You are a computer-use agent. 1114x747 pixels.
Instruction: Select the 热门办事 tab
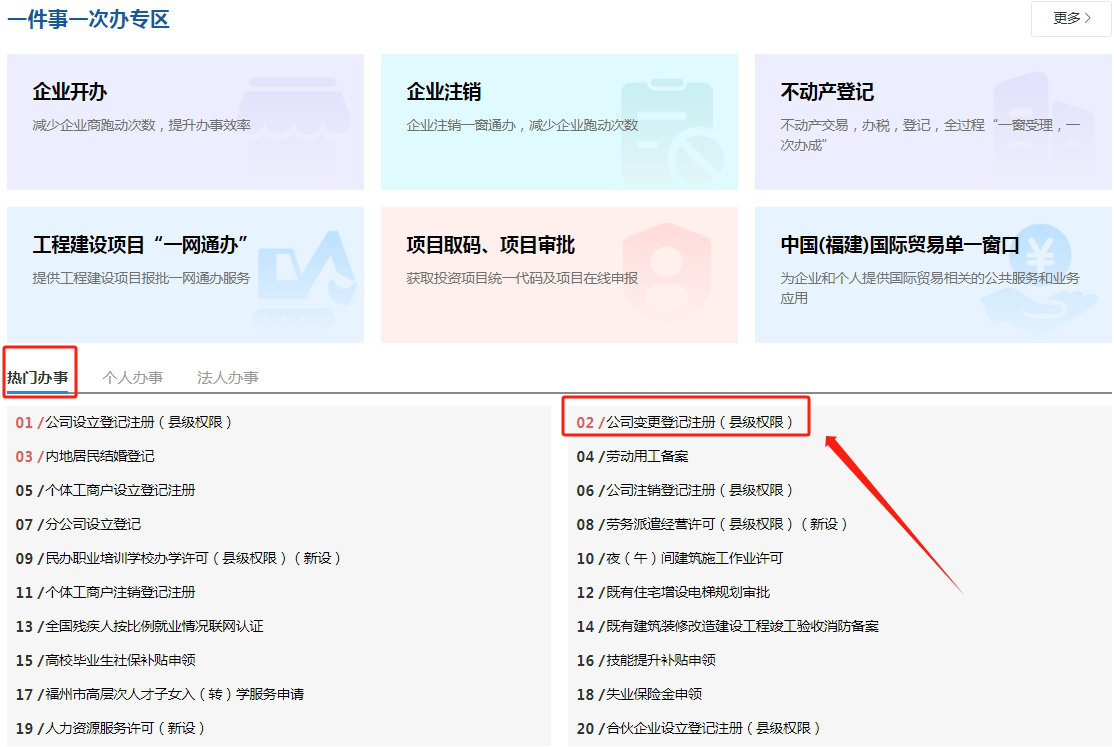click(38, 377)
